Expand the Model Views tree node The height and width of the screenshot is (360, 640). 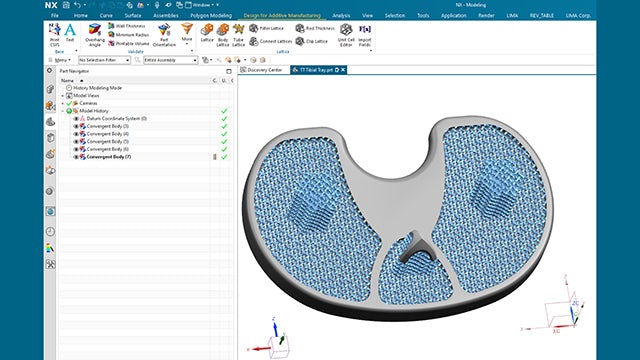click(x=63, y=96)
